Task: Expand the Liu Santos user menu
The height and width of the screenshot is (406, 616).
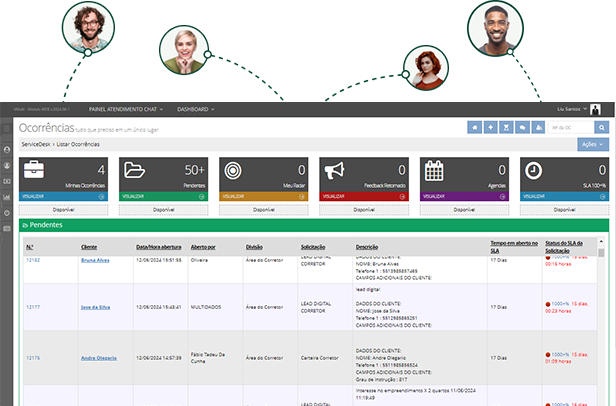Action: tap(574, 108)
